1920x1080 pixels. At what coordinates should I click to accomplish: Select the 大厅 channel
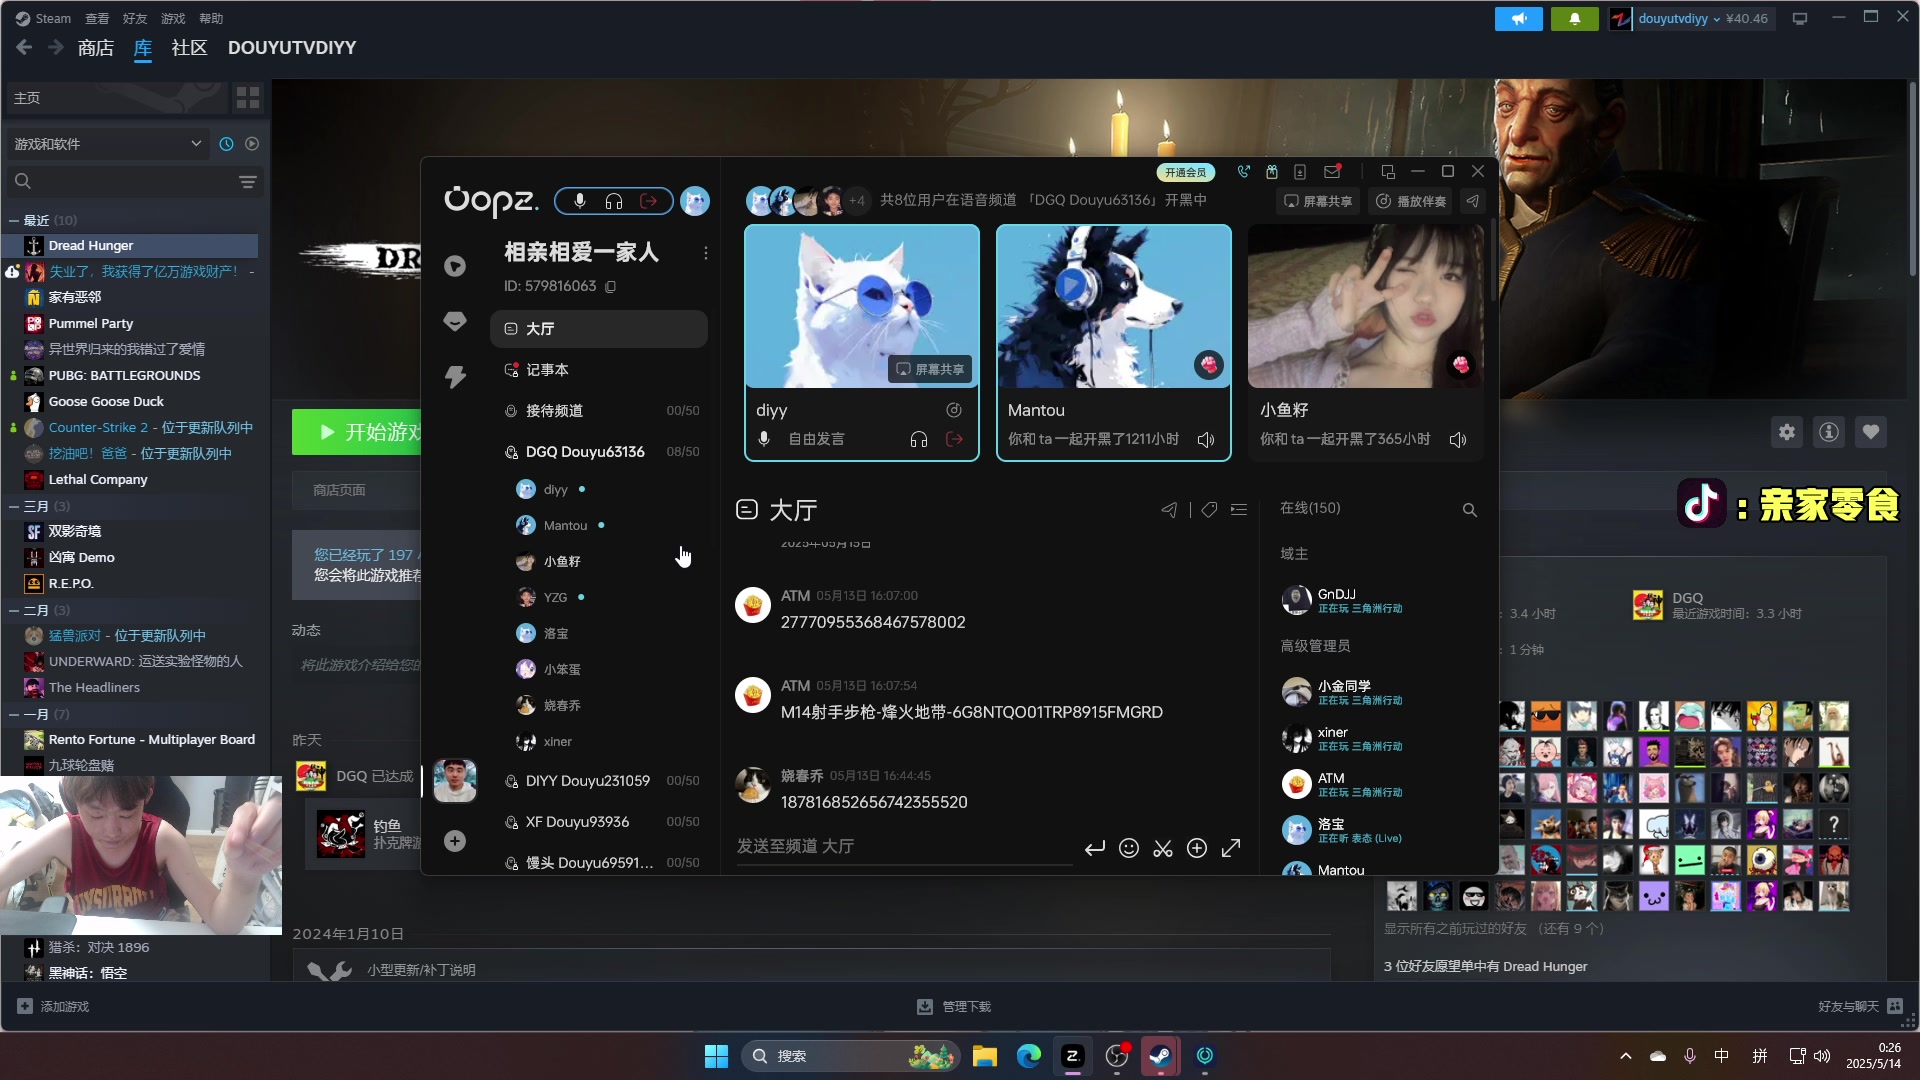(x=599, y=329)
